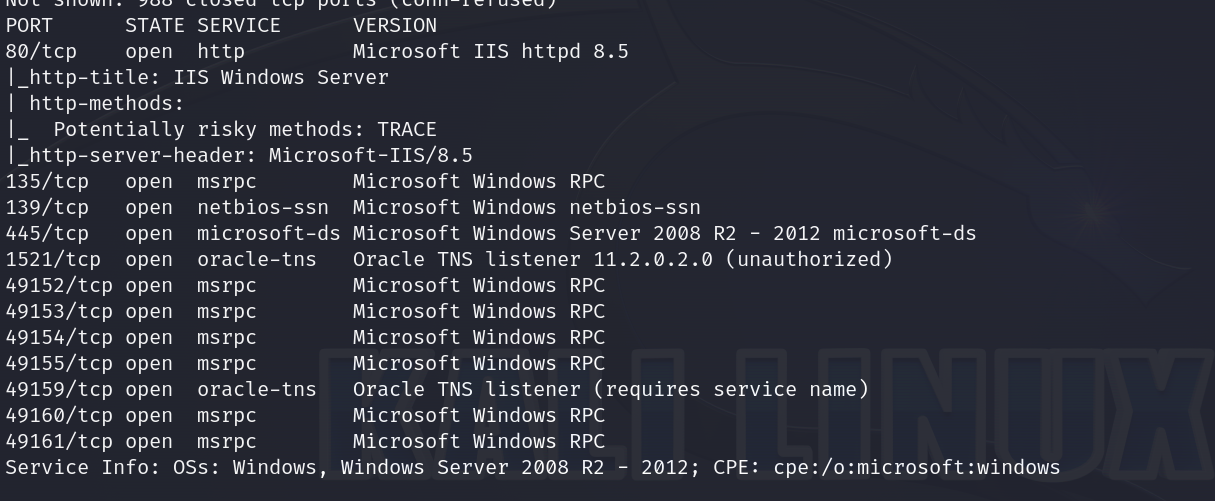Click the 49154/tcp port entry
This screenshot has width=1215, height=501.
click(x=59, y=337)
